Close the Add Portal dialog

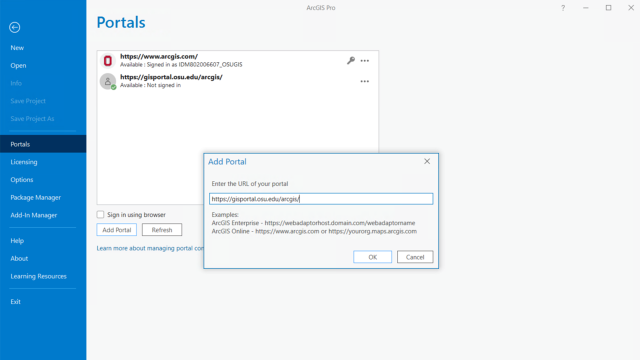427,161
